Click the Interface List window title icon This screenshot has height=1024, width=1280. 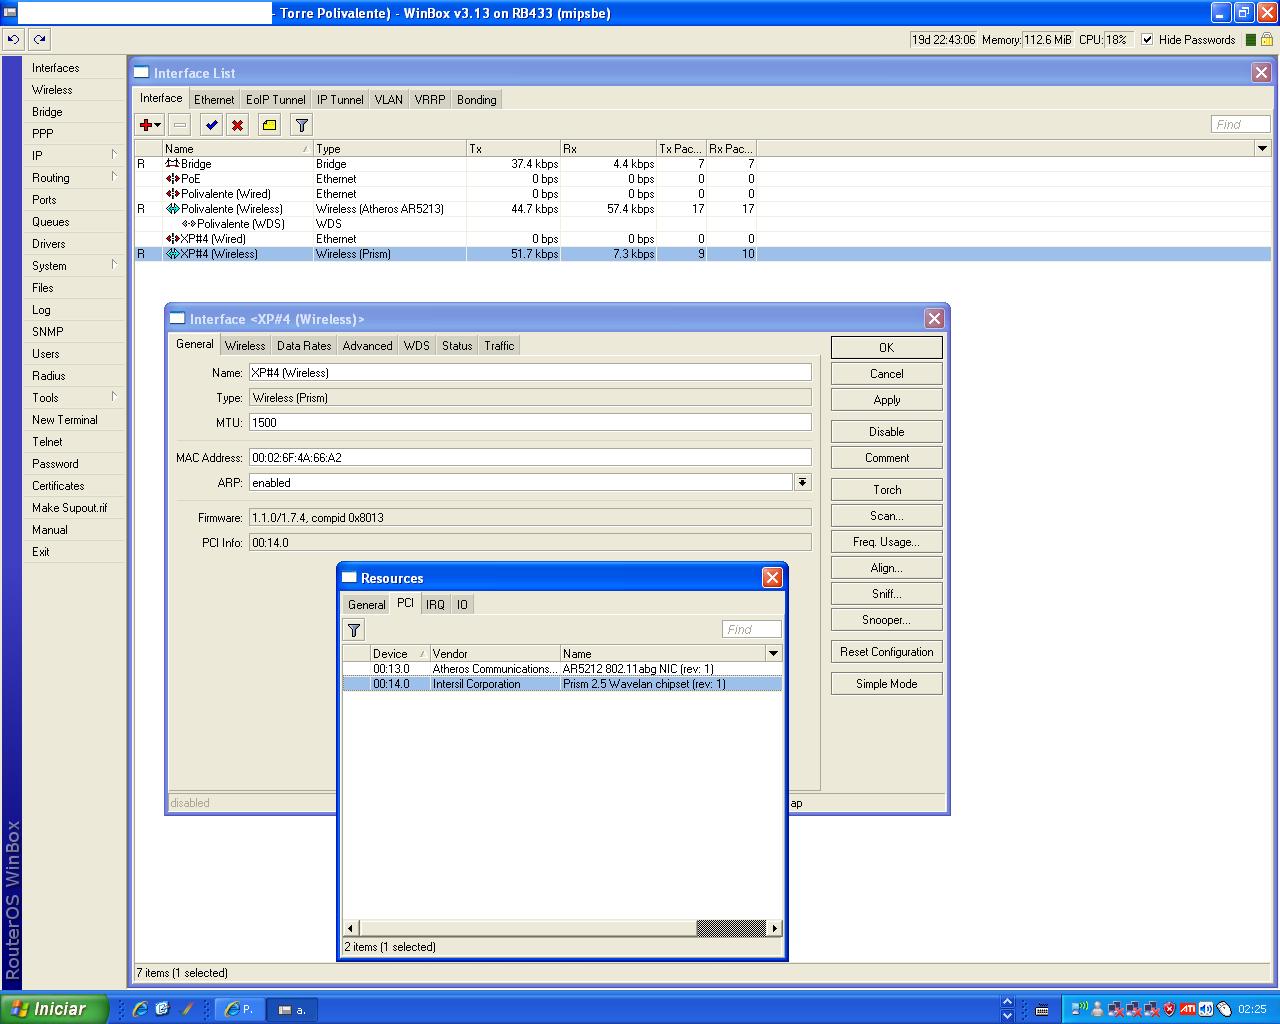142,73
